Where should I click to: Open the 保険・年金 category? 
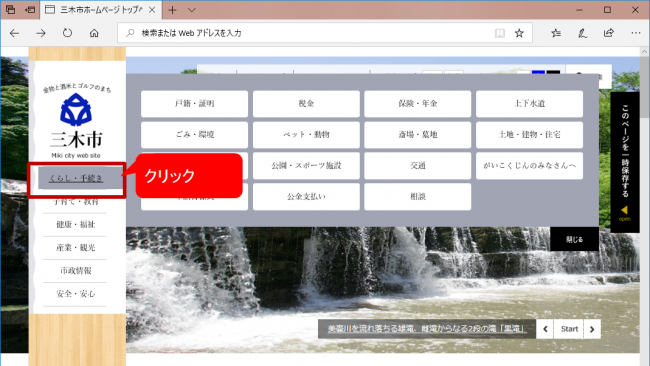[418, 104]
